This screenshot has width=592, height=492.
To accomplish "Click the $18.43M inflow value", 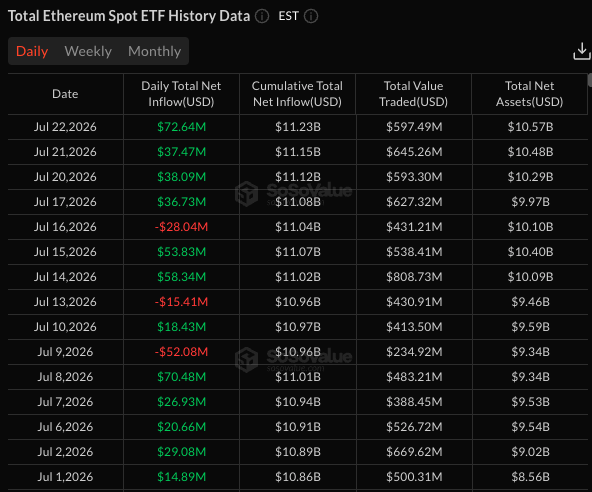I will (x=182, y=327).
